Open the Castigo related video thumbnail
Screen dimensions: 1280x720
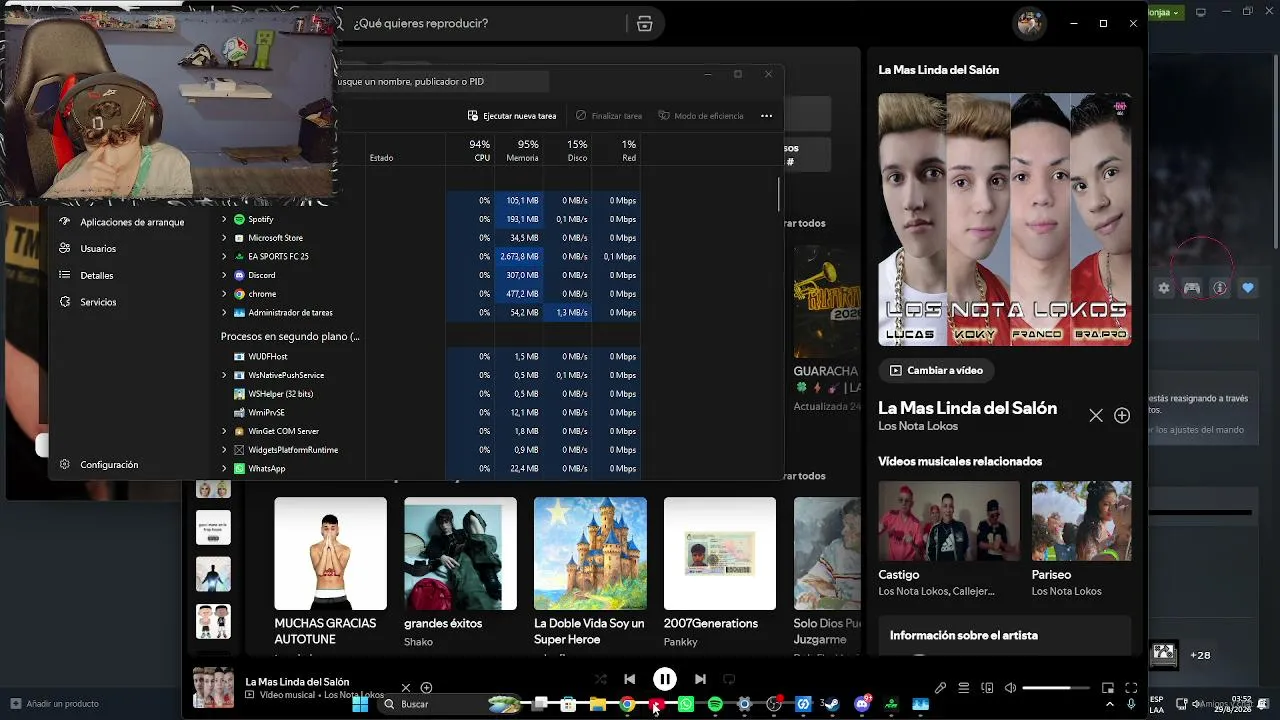click(949, 521)
